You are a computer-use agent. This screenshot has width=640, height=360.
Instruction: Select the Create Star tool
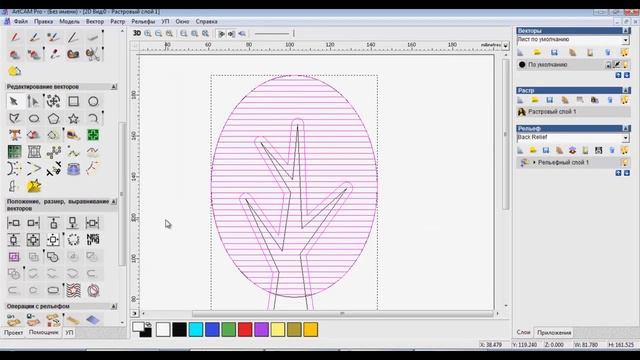point(73,118)
